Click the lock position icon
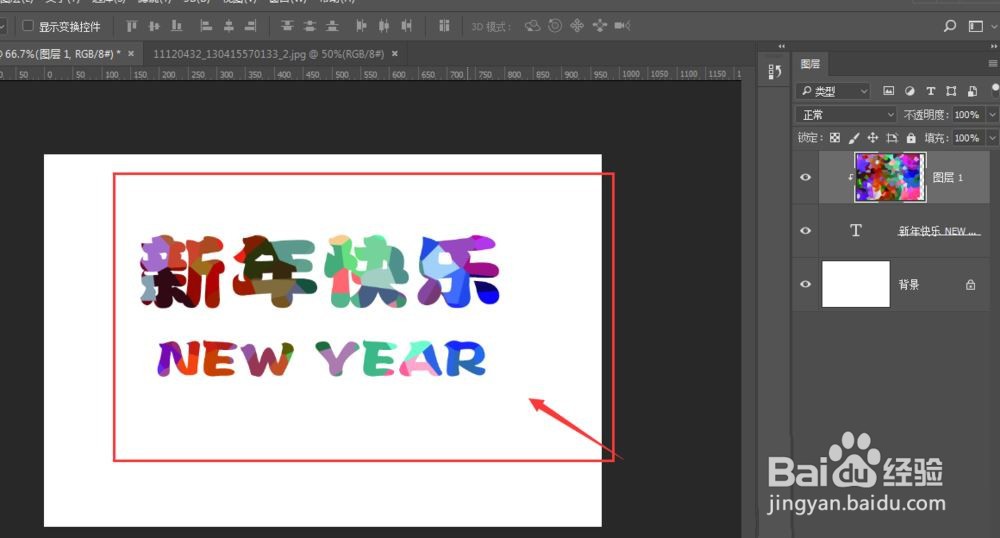The width and height of the screenshot is (1000, 538). click(x=872, y=138)
